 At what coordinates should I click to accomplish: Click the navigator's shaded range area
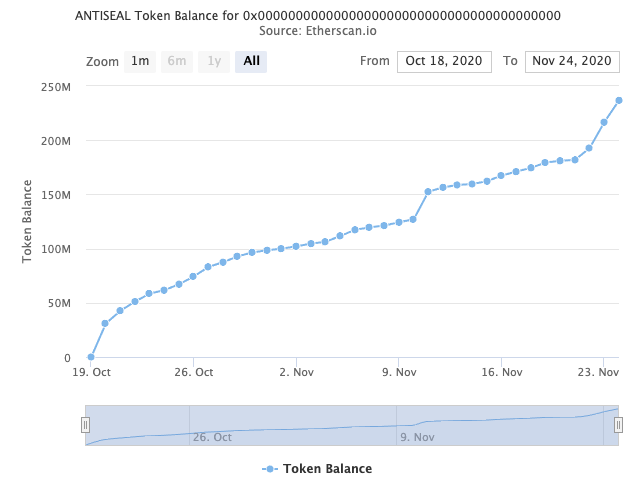click(352, 425)
